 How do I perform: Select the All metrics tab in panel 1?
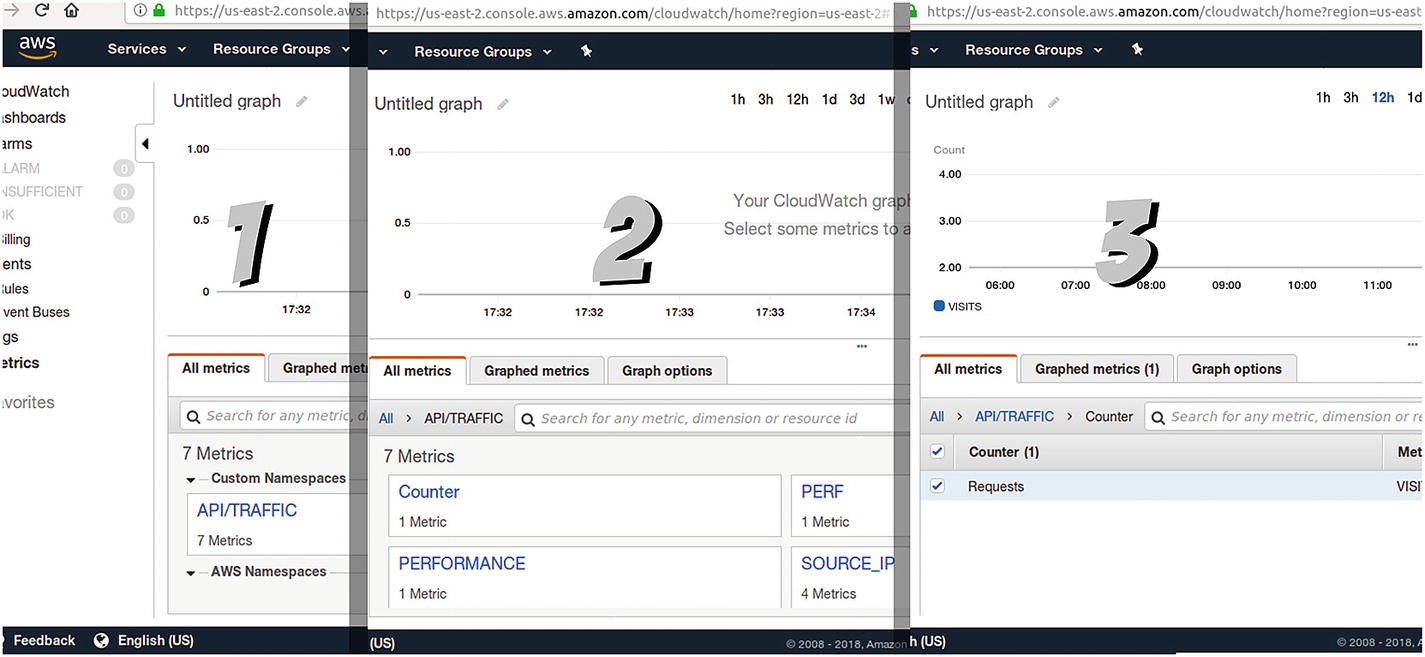(216, 368)
